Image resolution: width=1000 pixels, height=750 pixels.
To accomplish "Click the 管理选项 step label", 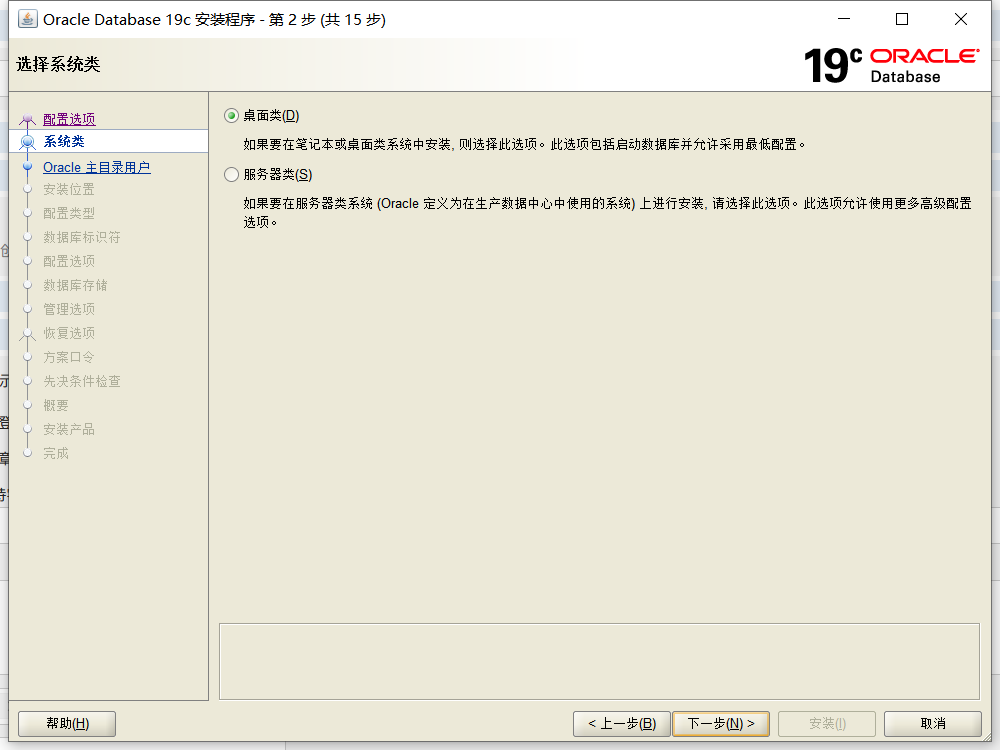I will [69, 309].
